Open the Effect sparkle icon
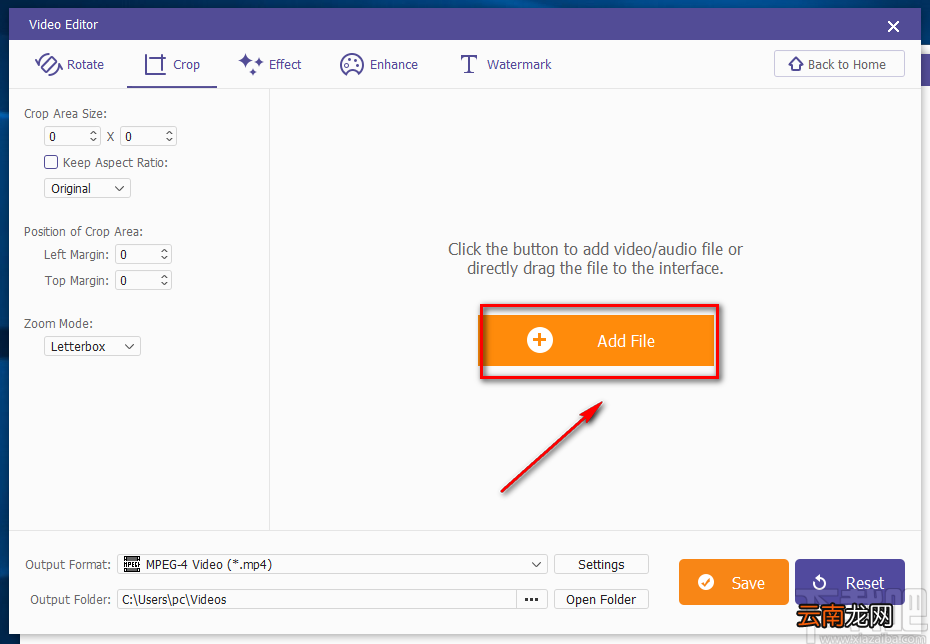 [251, 64]
